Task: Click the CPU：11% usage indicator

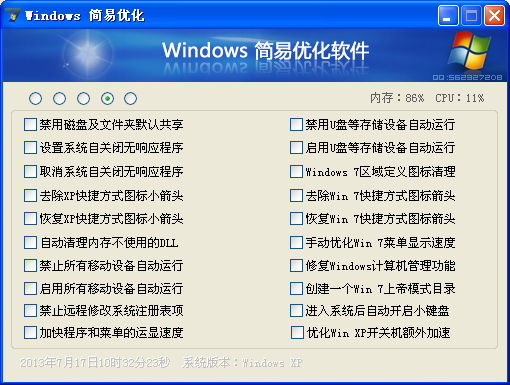Action: [x=459, y=98]
